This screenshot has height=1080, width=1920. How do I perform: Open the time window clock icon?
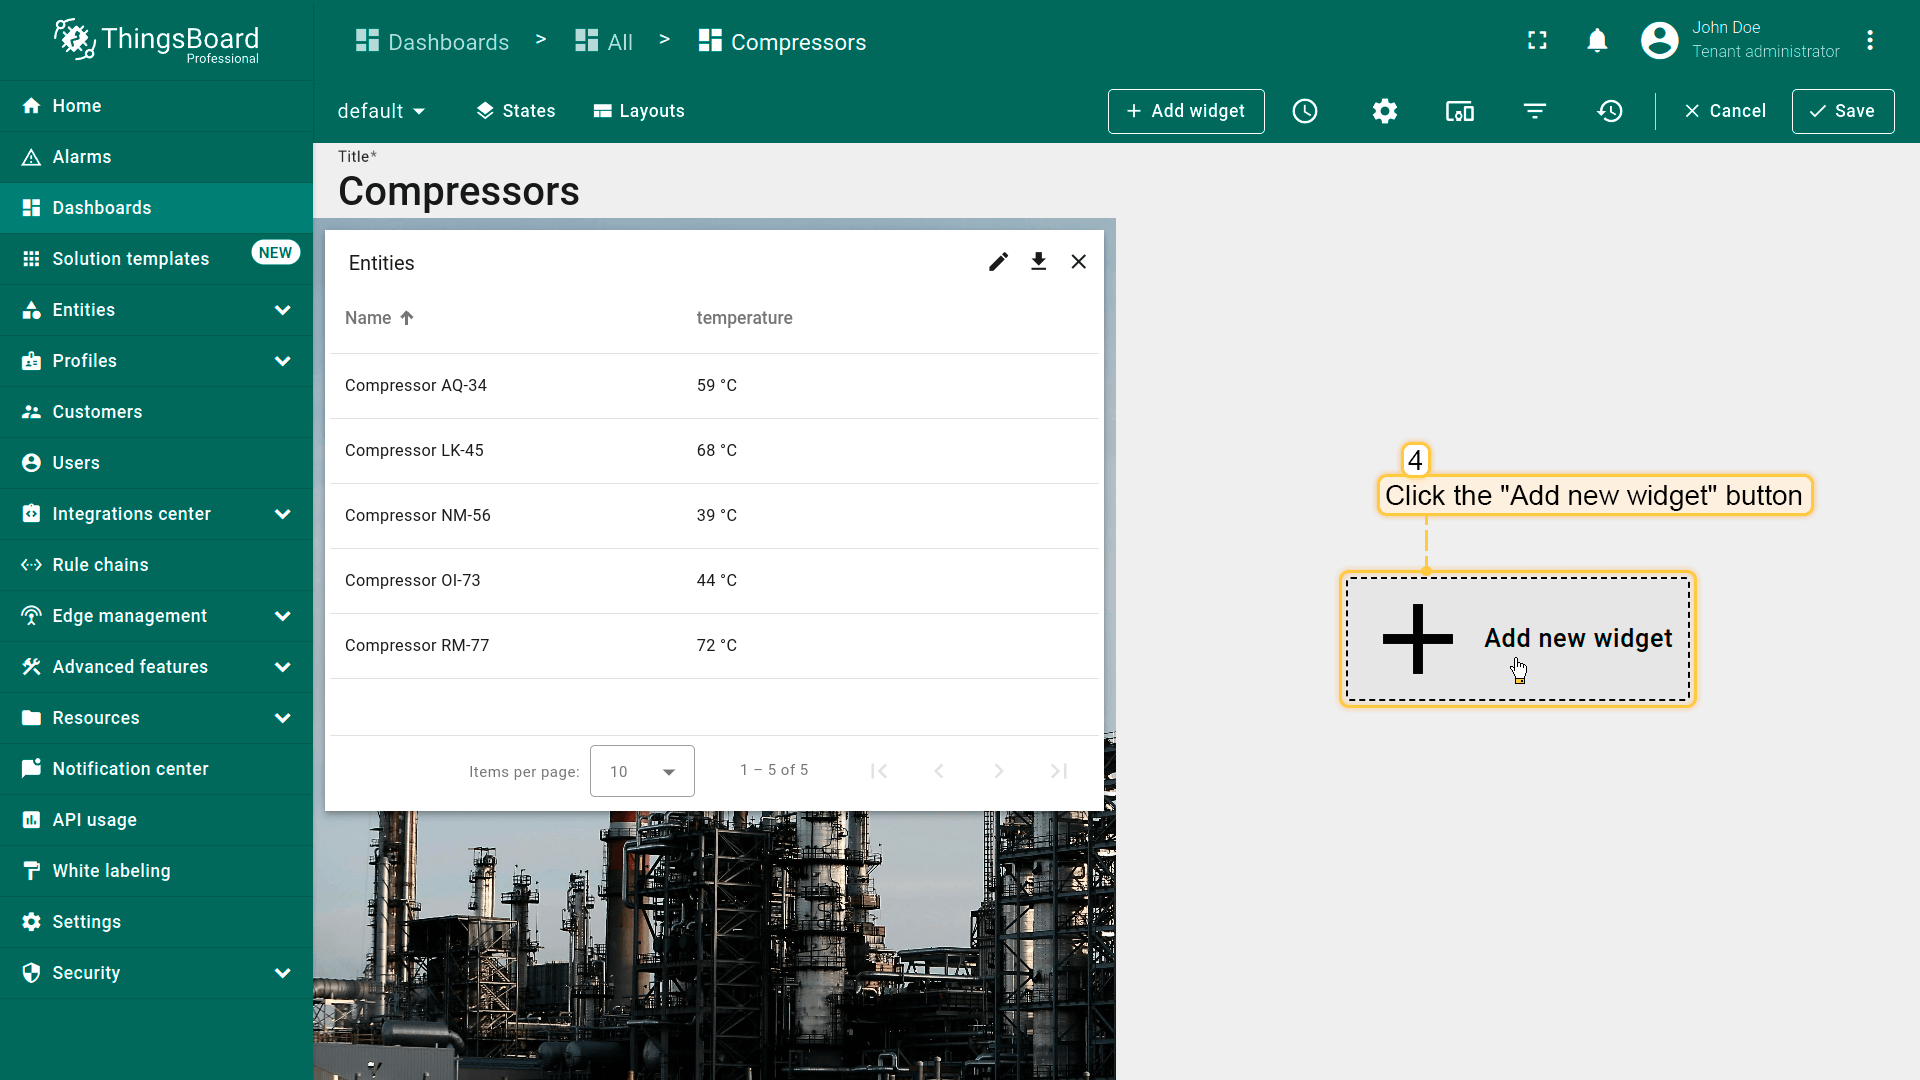click(x=1305, y=111)
